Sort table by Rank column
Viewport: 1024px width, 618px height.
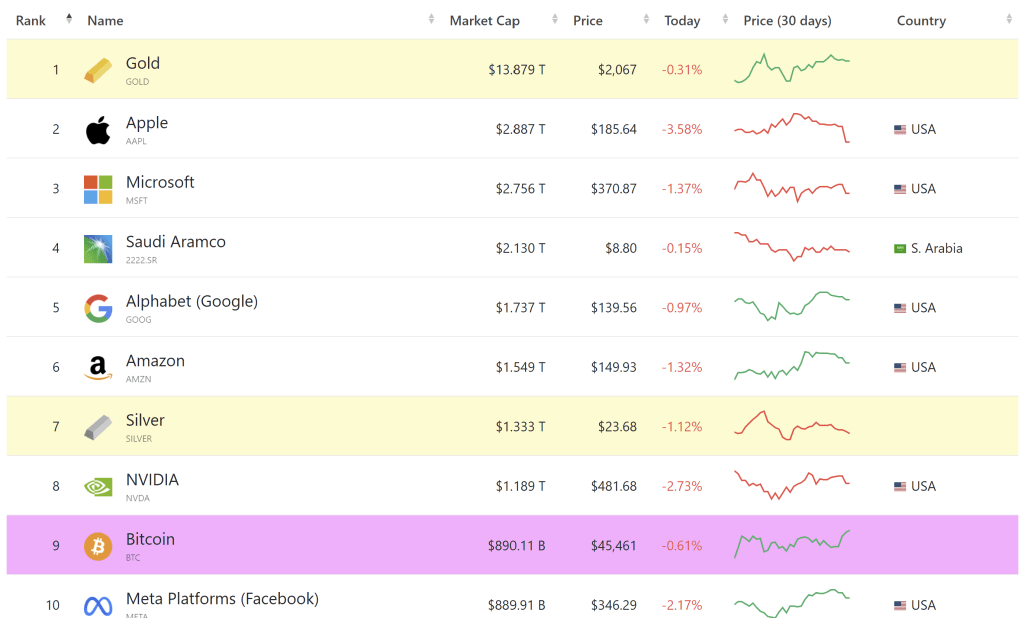[31, 20]
